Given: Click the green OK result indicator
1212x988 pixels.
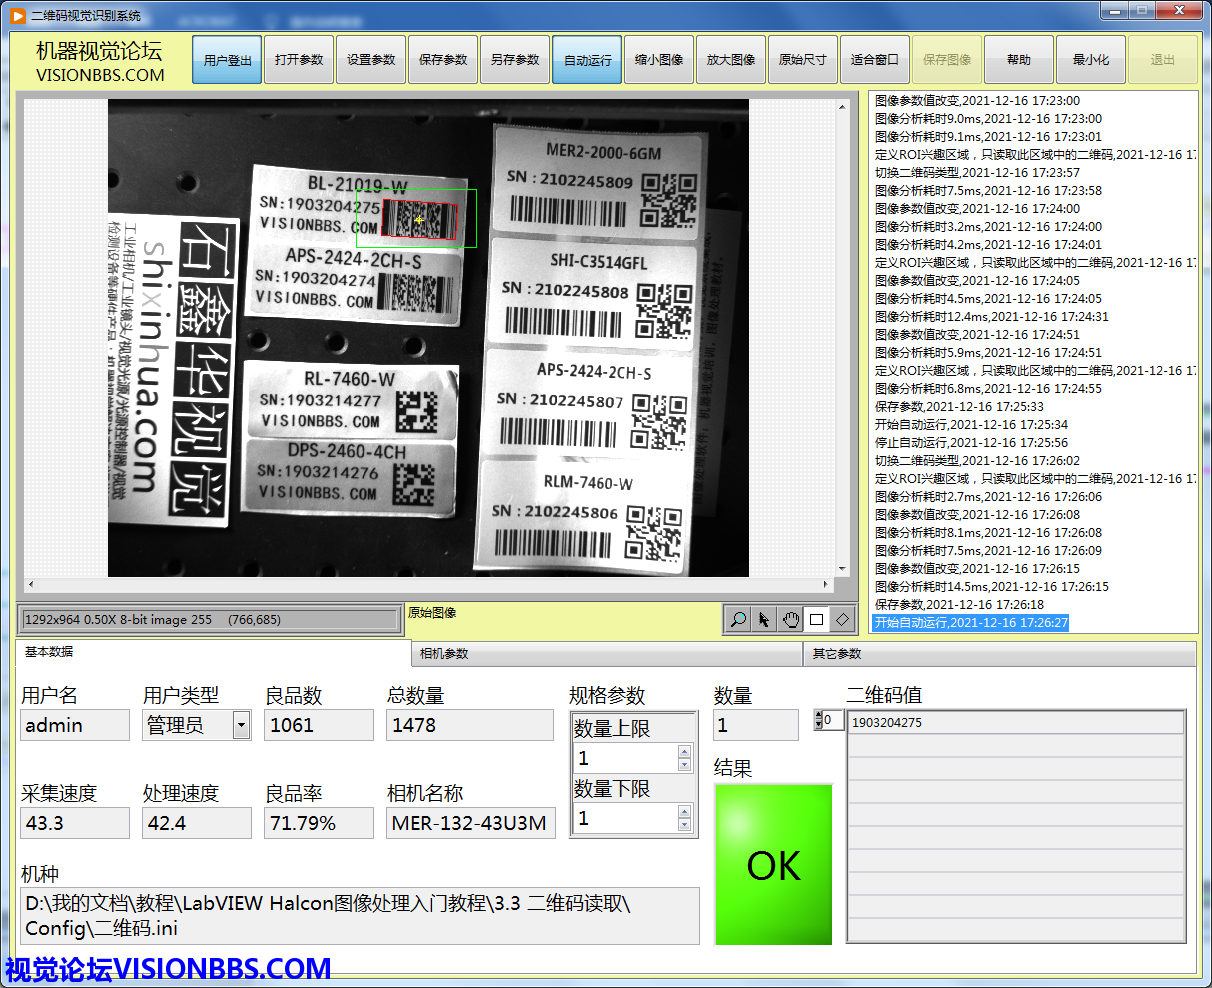Looking at the screenshot, I should [x=773, y=865].
